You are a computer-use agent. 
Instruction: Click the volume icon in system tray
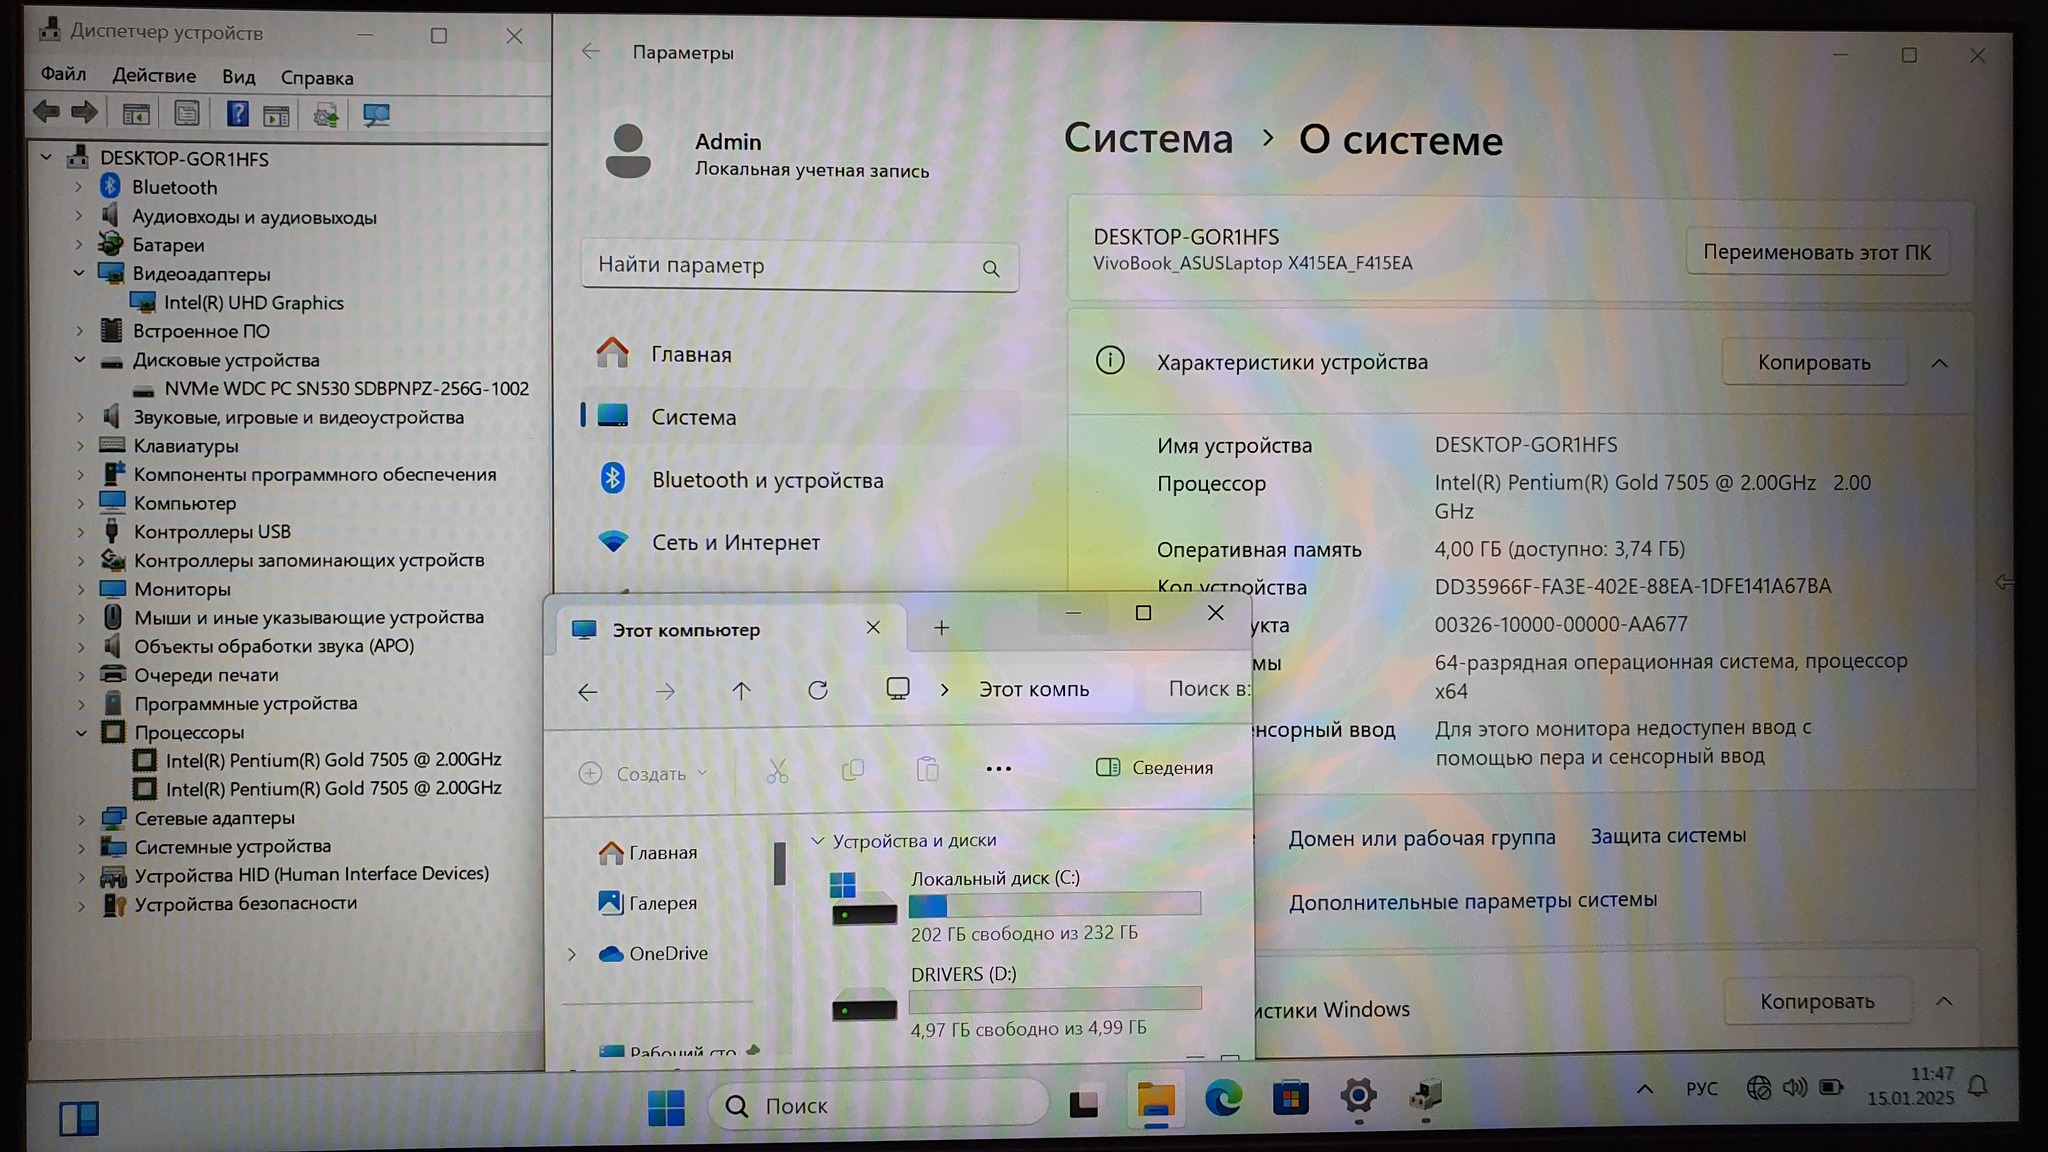pyautogui.click(x=1794, y=1087)
